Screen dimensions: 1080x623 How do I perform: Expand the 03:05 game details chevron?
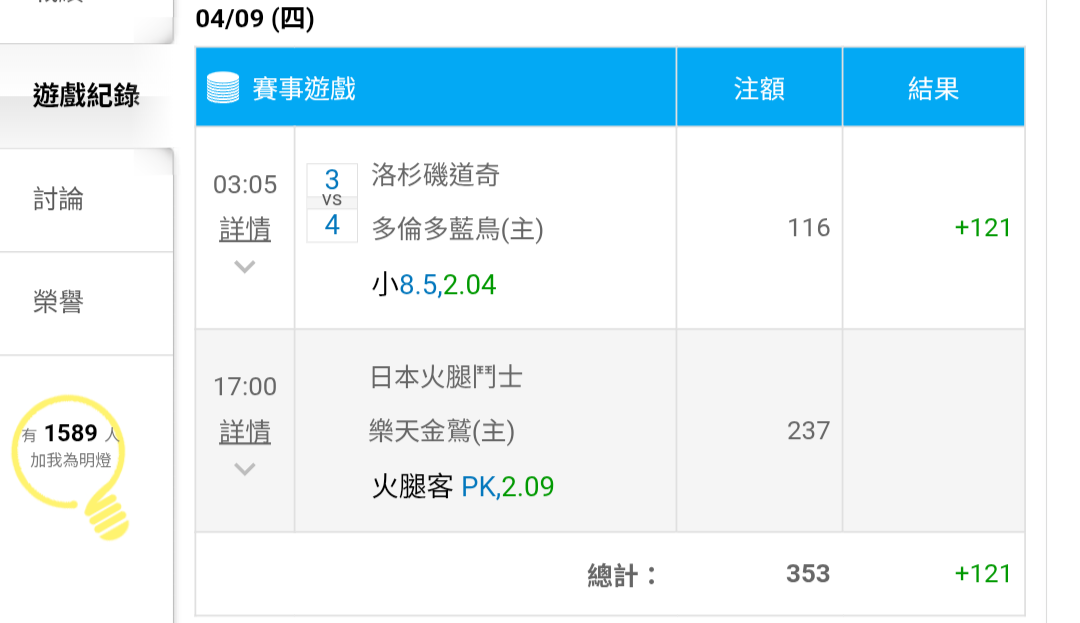point(245,267)
